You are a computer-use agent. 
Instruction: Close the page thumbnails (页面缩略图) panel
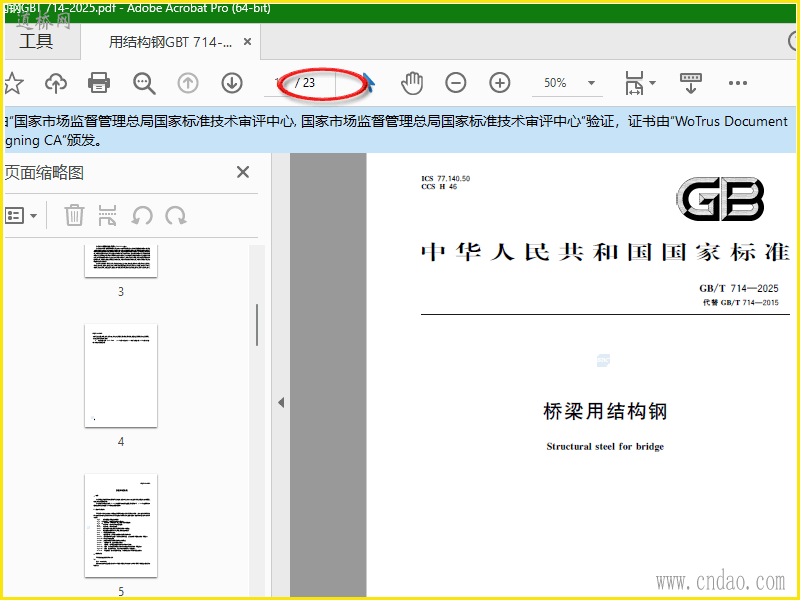[243, 172]
